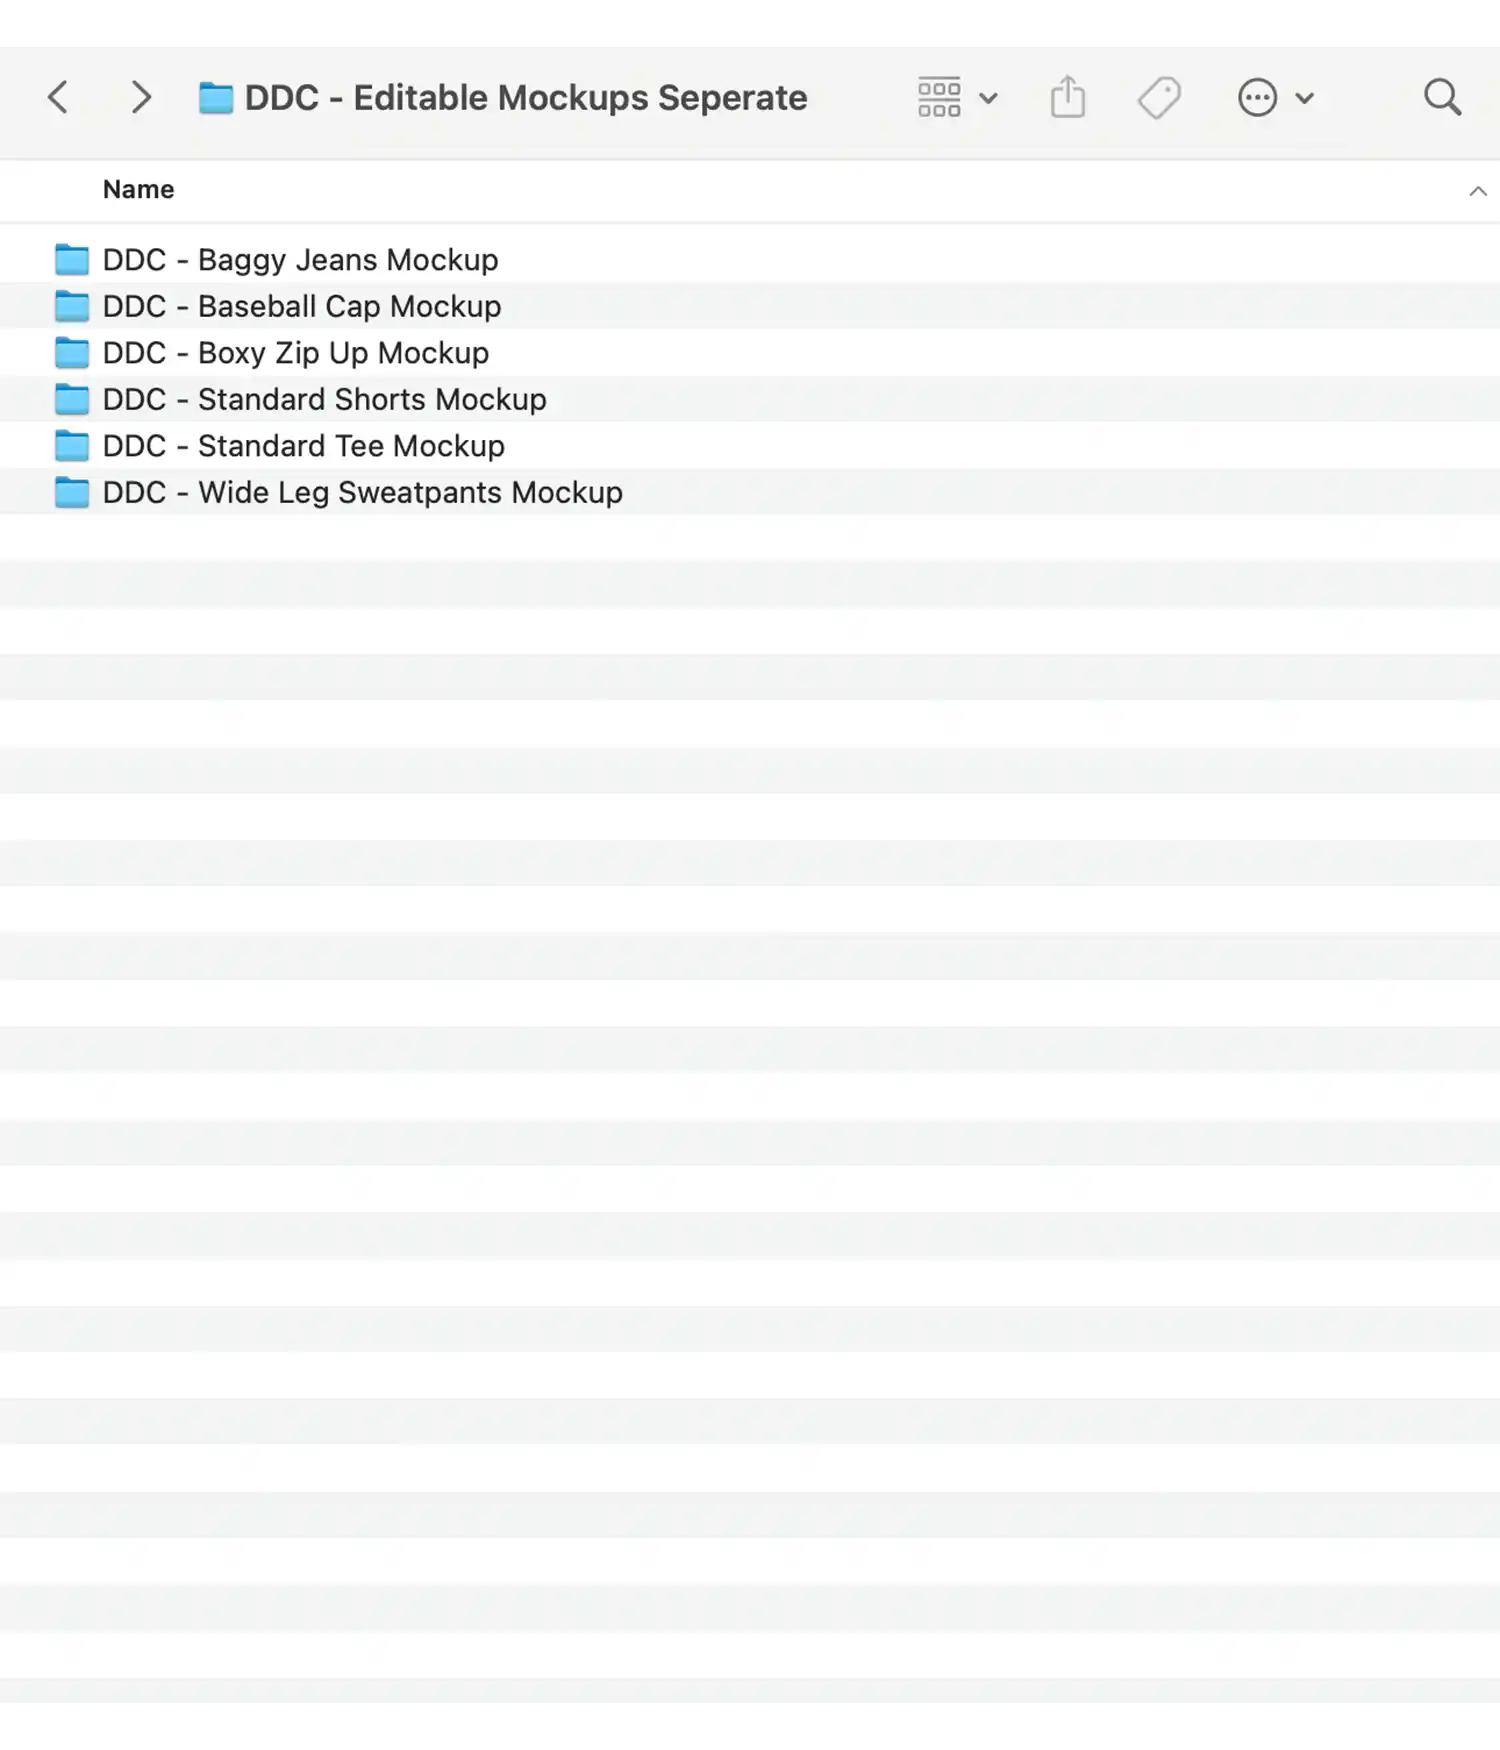The height and width of the screenshot is (1750, 1500).
Task: Click the Baggy Jeans folder icon
Action: (x=71, y=260)
